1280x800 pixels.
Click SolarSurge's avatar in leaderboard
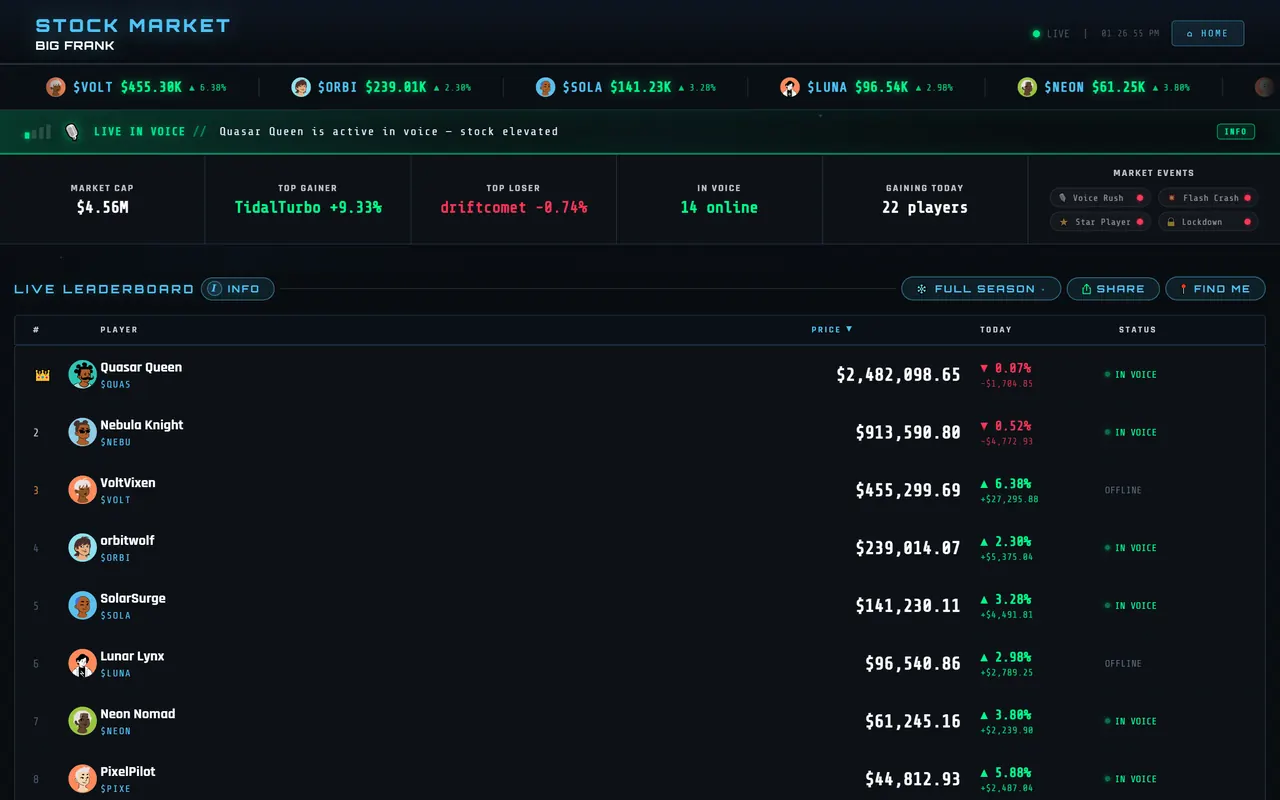click(x=82, y=605)
